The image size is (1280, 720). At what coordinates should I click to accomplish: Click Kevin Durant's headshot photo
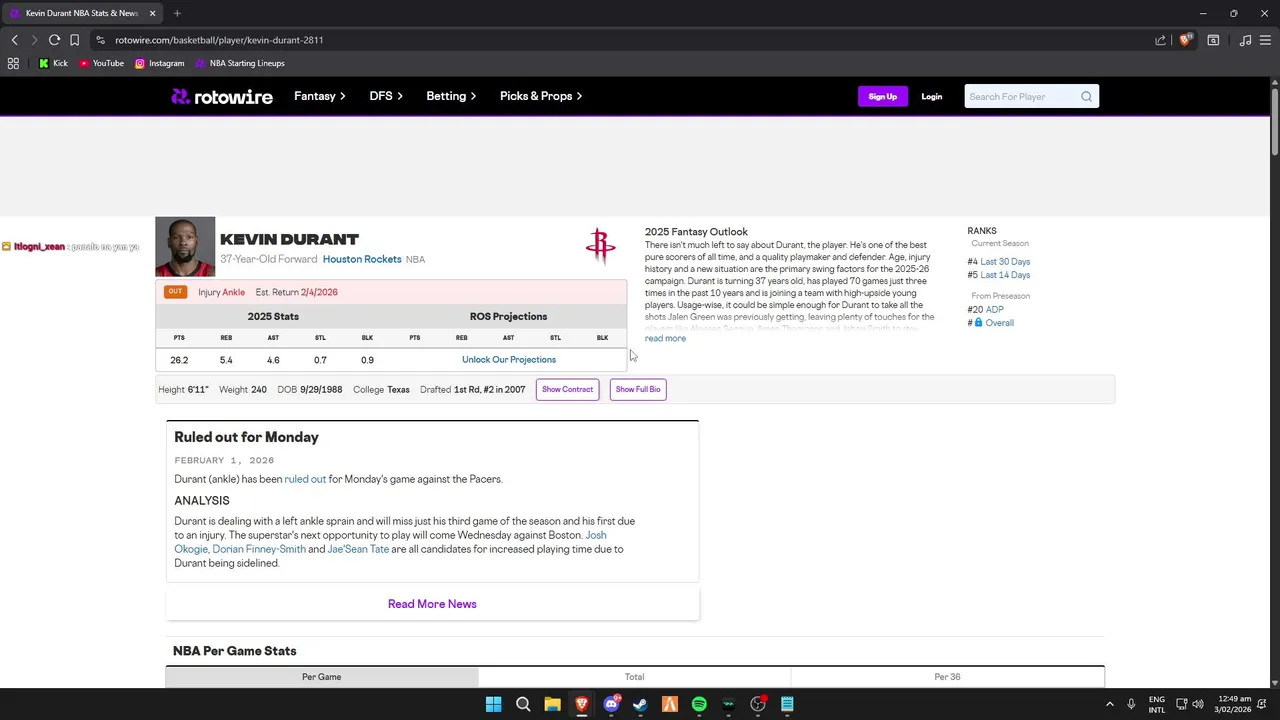tap(185, 246)
